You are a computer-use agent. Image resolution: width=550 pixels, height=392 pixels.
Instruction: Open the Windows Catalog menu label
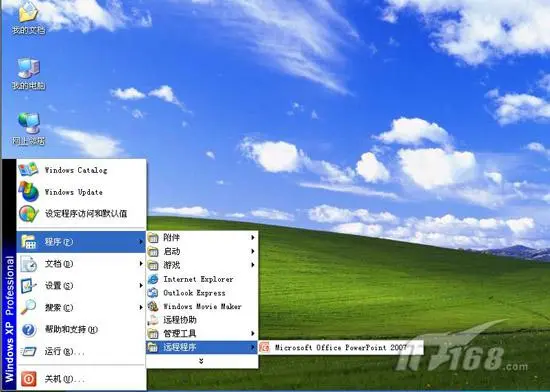pyautogui.click(x=76, y=170)
